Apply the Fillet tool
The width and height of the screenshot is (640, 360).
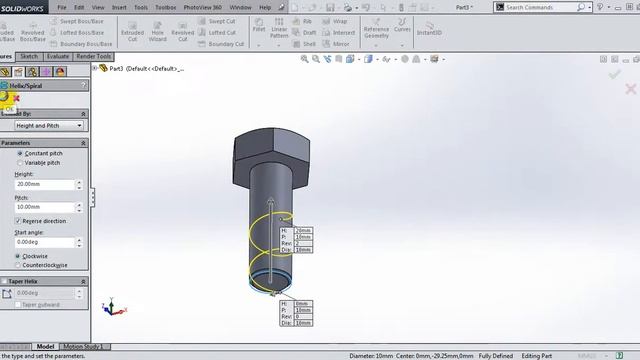click(259, 25)
